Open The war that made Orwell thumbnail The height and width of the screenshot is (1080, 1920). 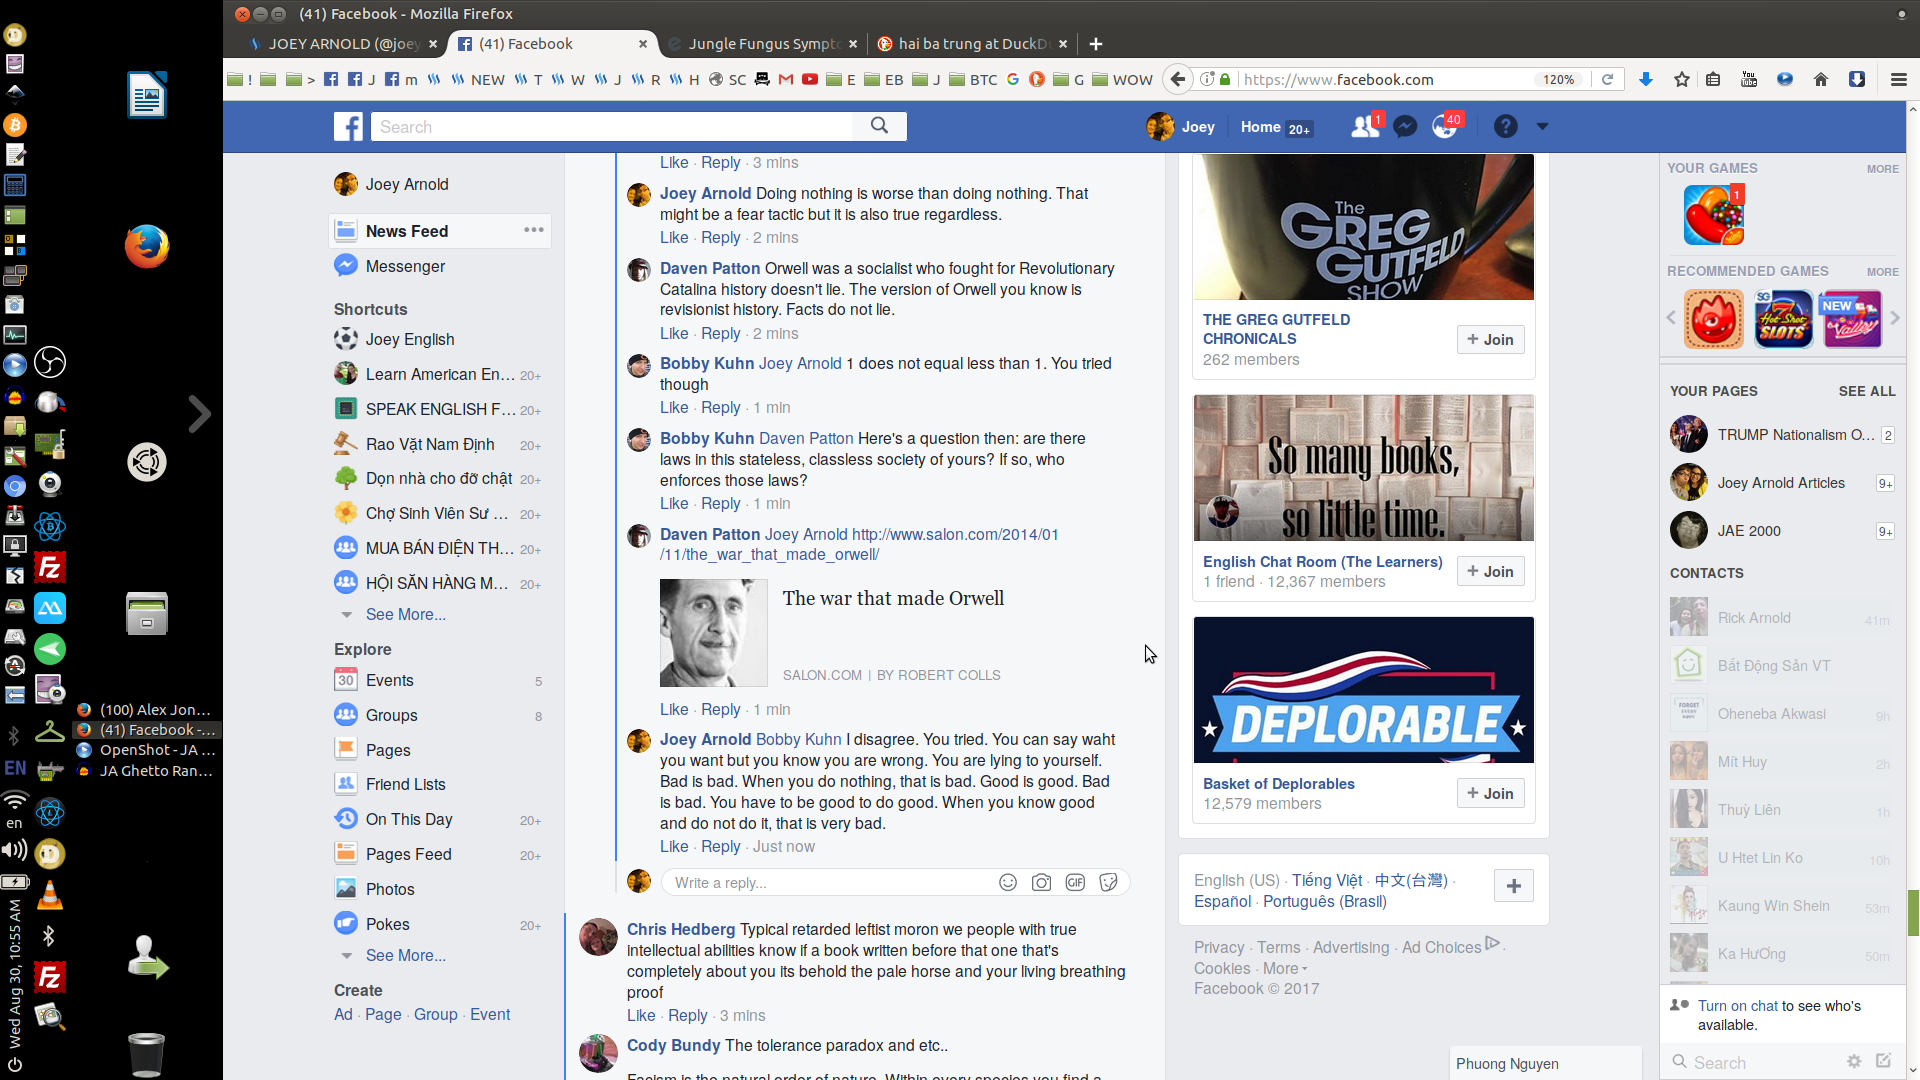pos(713,633)
